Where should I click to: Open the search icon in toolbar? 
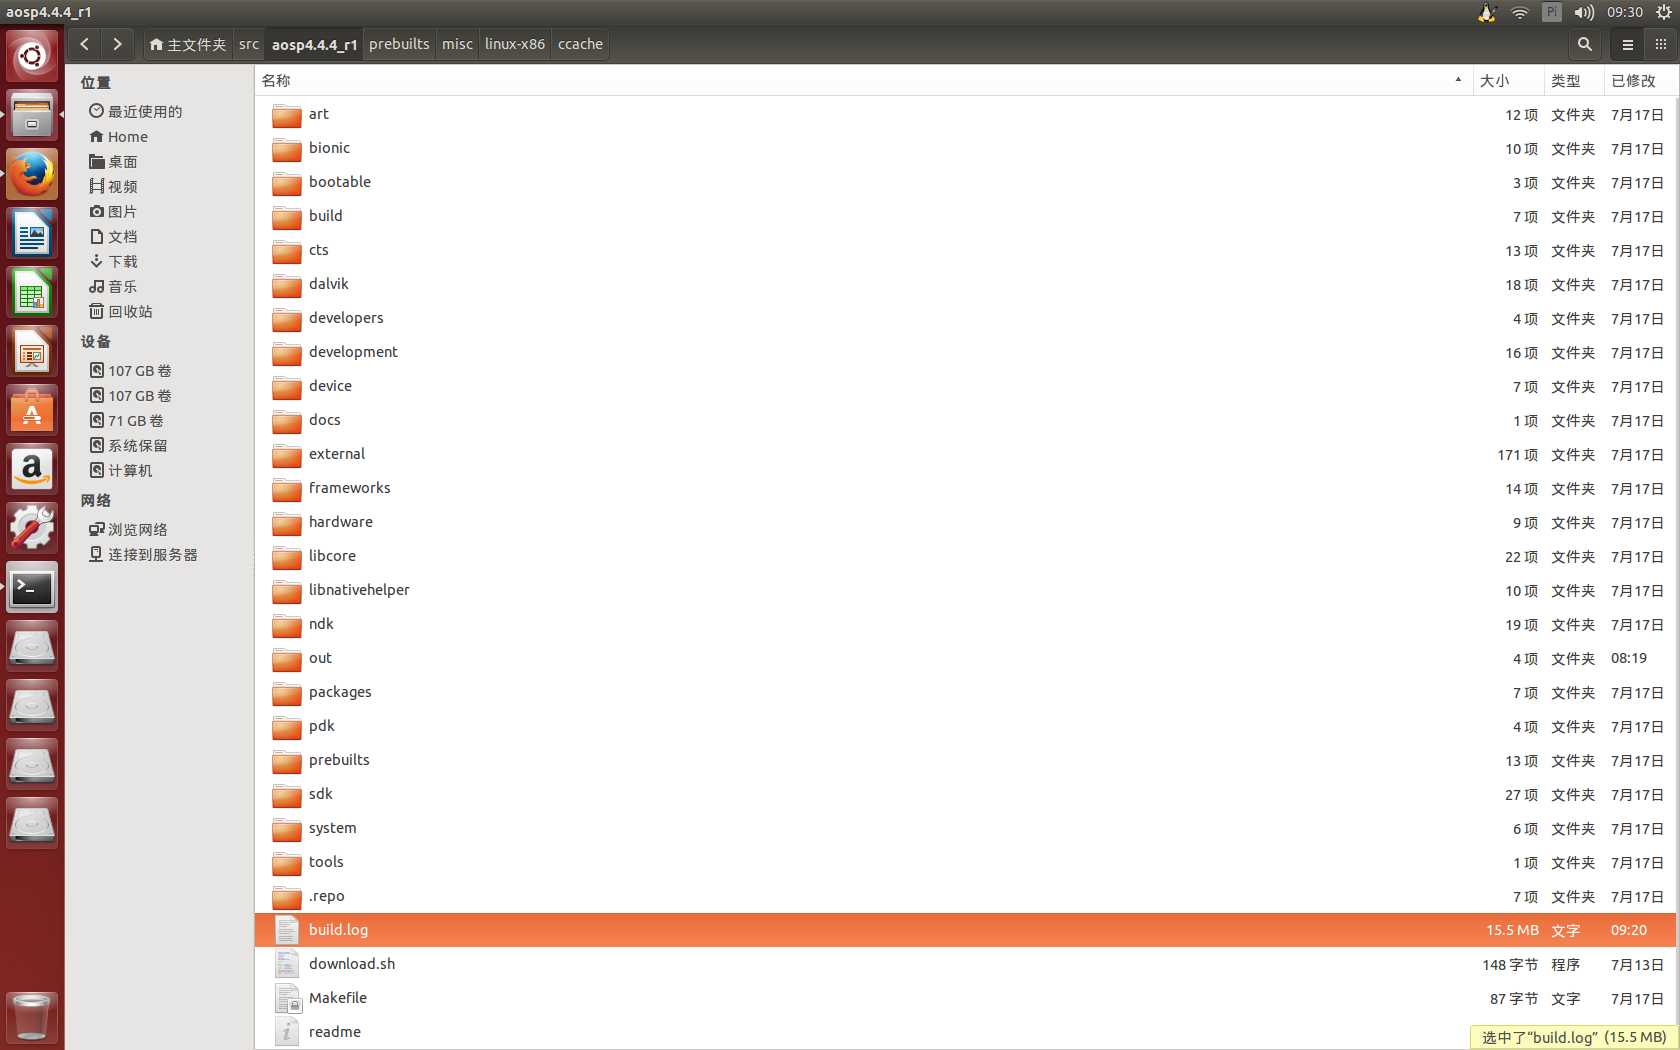point(1584,44)
